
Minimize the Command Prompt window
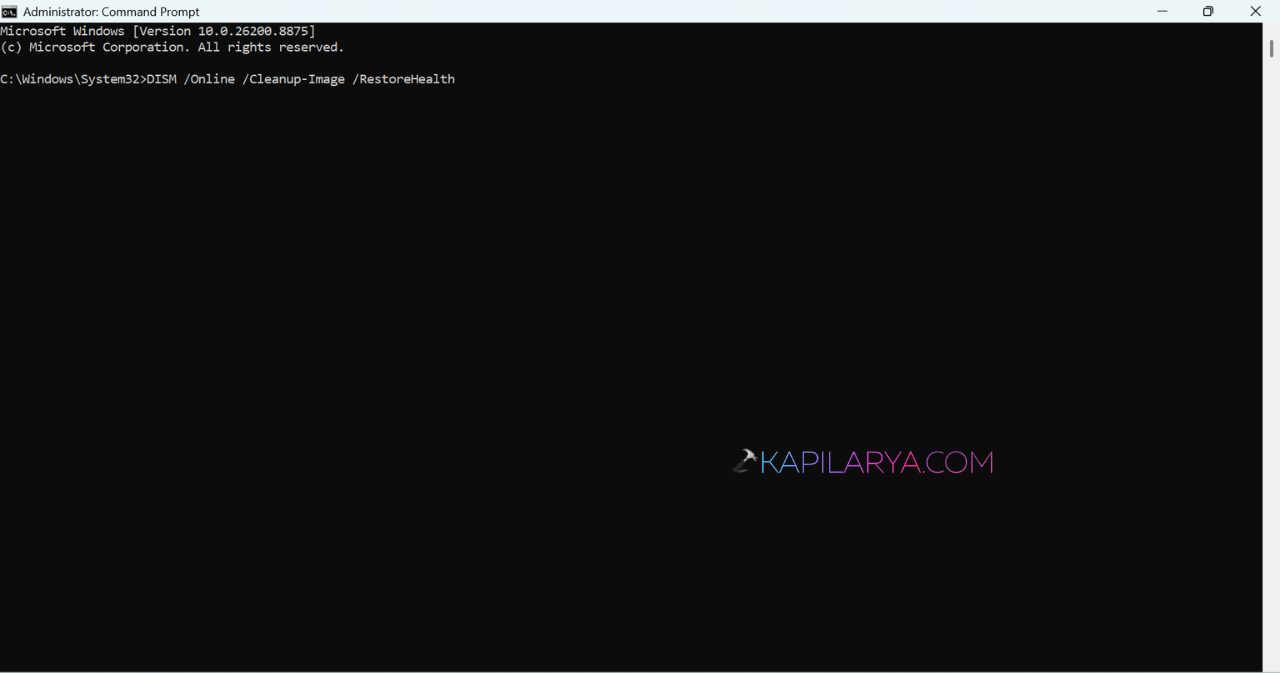[1162, 12]
